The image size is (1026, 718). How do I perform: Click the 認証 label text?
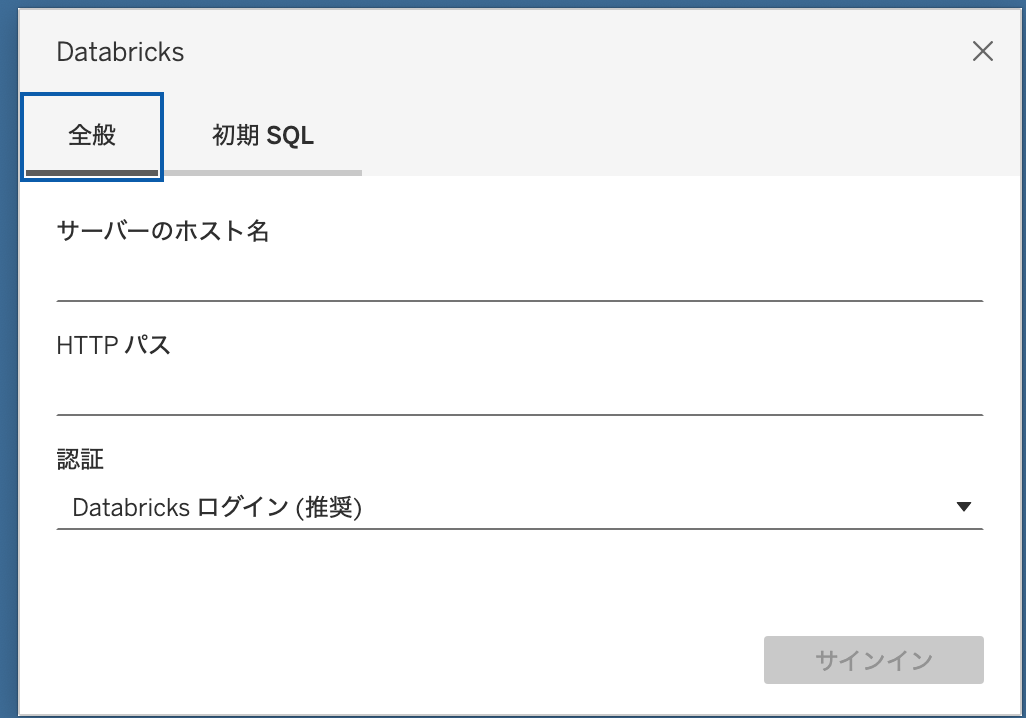coord(80,460)
